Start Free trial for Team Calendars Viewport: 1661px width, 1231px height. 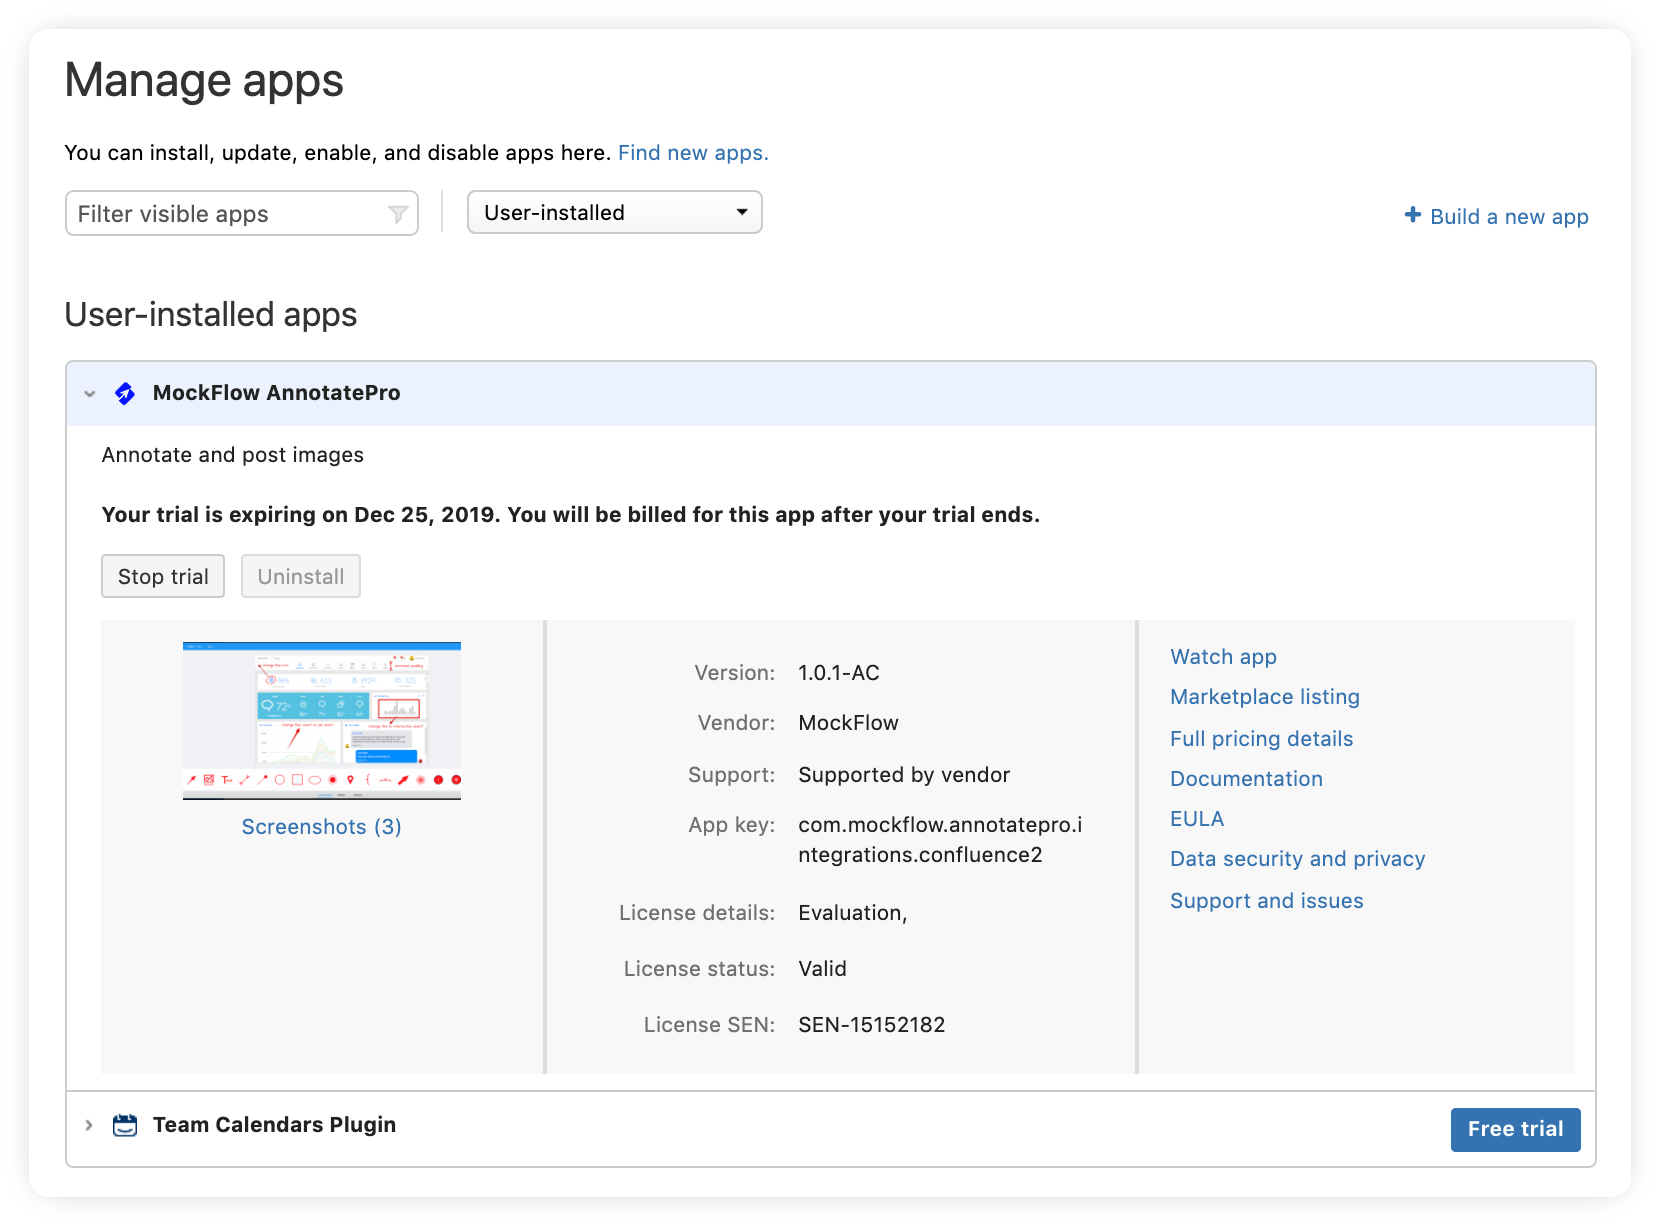[1515, 1129]
